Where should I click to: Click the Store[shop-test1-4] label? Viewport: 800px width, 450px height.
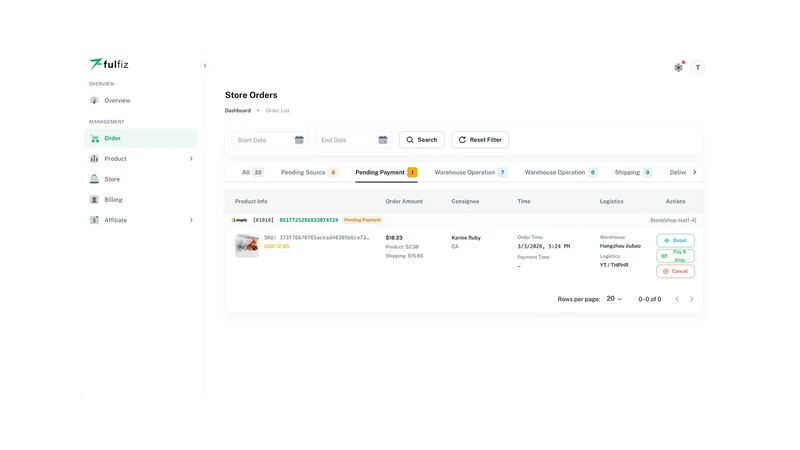pyautogui.click(x=673, y=220)
